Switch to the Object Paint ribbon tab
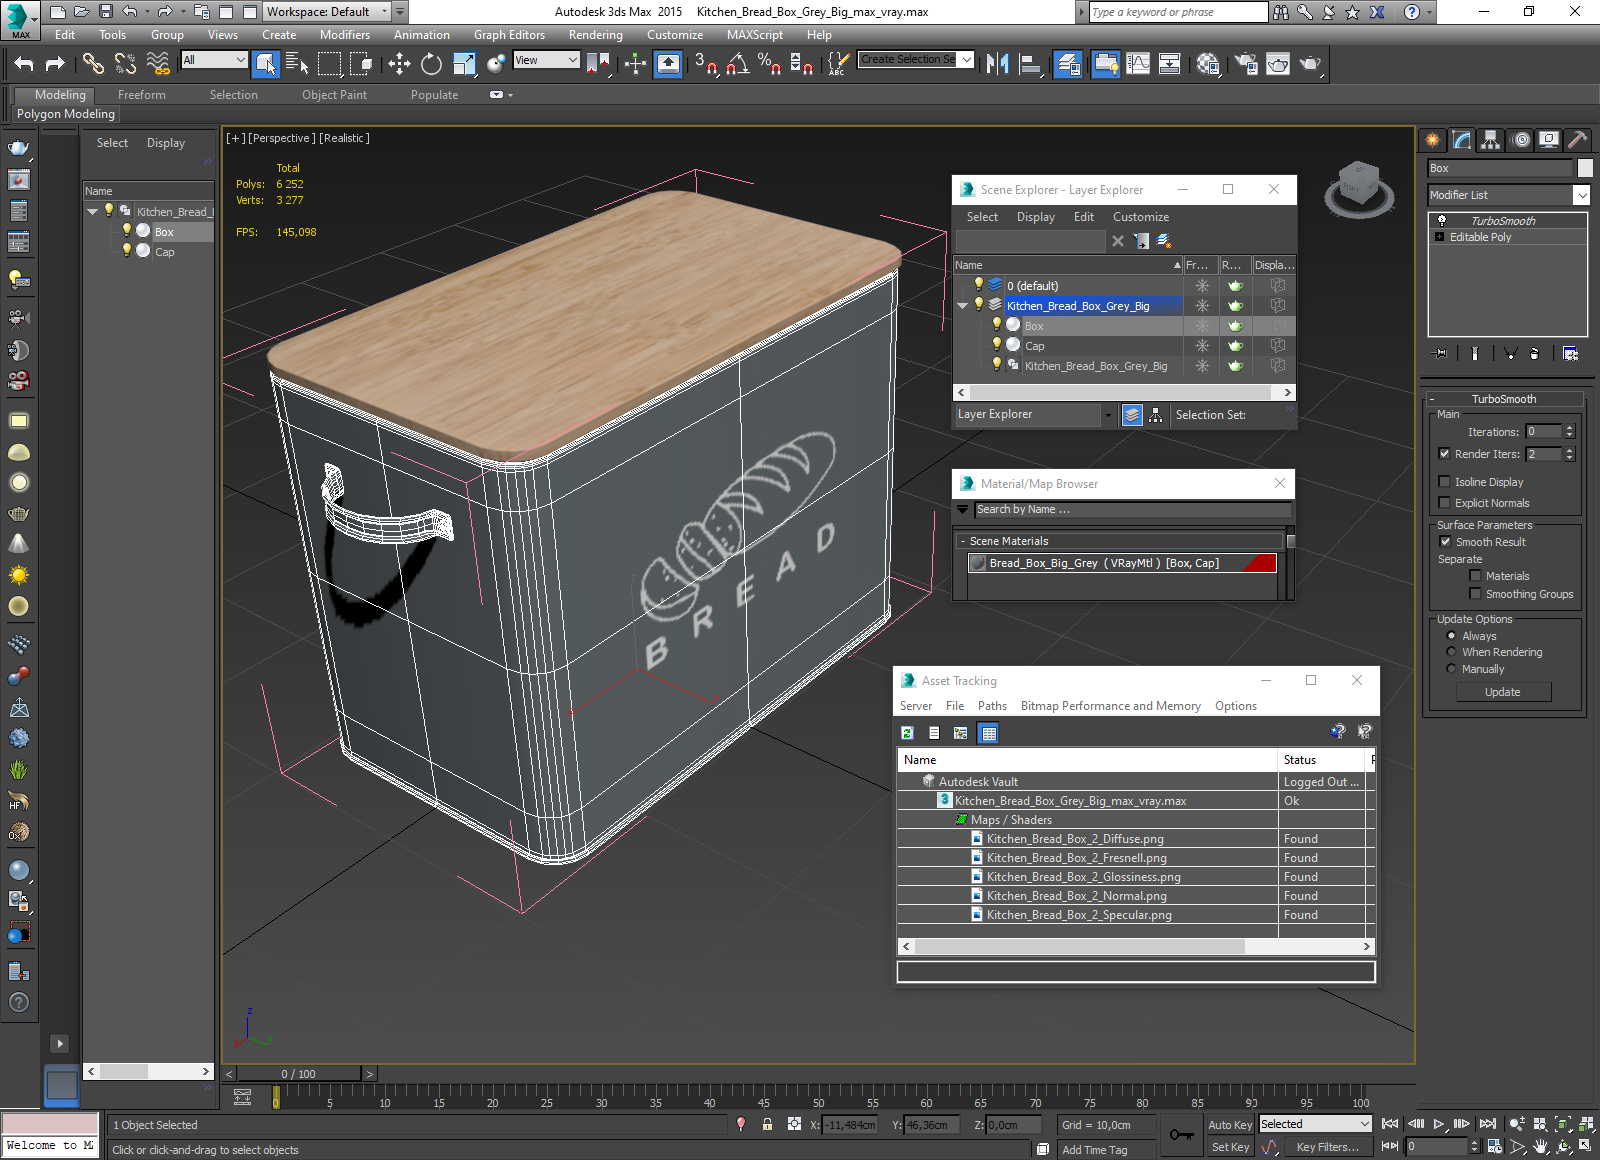This screenshot has width=1600, height=1160. point(334,95)
